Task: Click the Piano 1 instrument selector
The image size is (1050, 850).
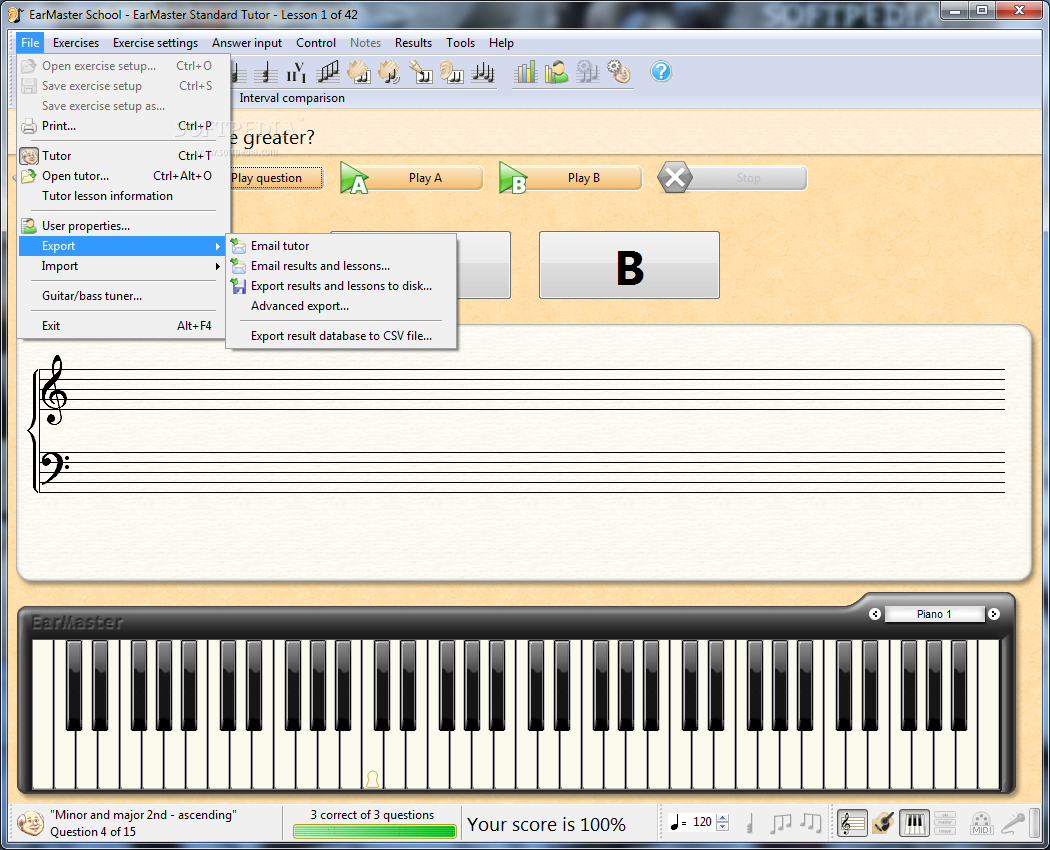Action: (x=934, y=614)
